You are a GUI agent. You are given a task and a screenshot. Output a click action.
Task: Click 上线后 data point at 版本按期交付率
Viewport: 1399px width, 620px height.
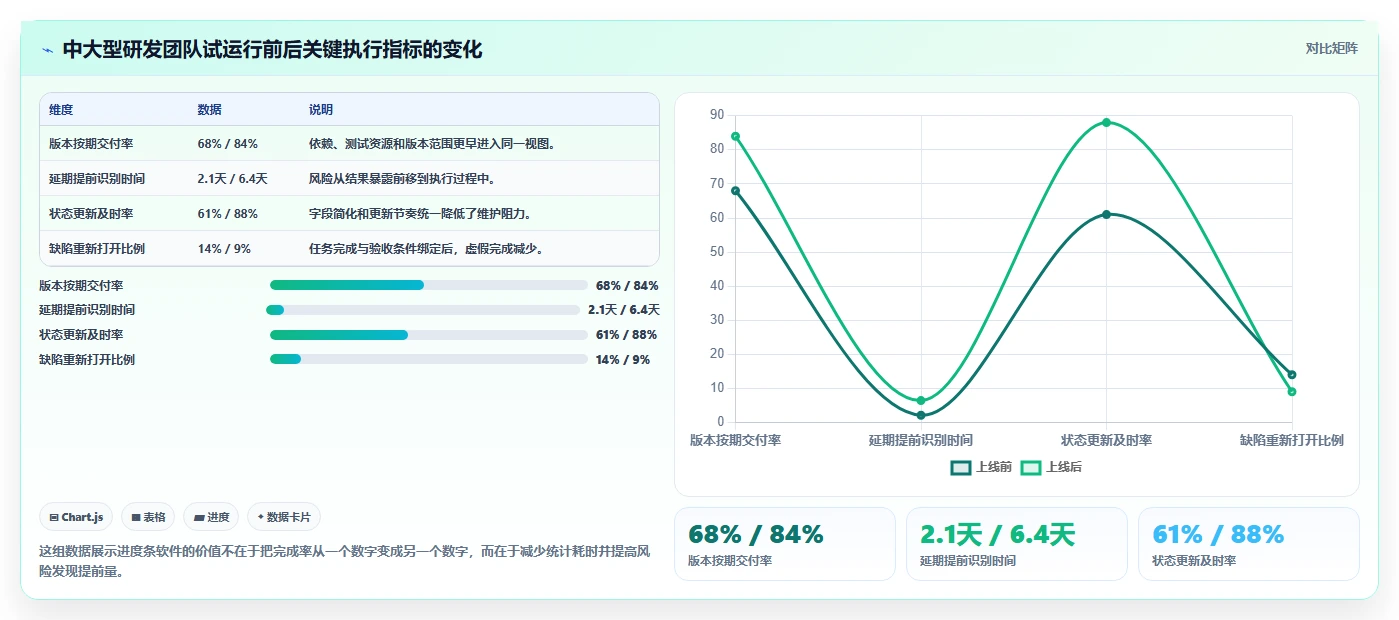(736, 136)
